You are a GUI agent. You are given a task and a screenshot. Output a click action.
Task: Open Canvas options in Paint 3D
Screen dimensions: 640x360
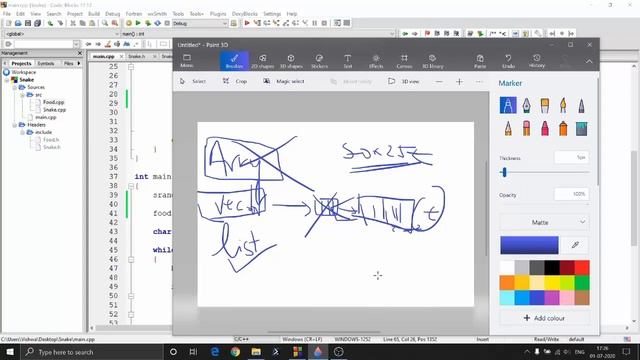click(x=404, y=61)
